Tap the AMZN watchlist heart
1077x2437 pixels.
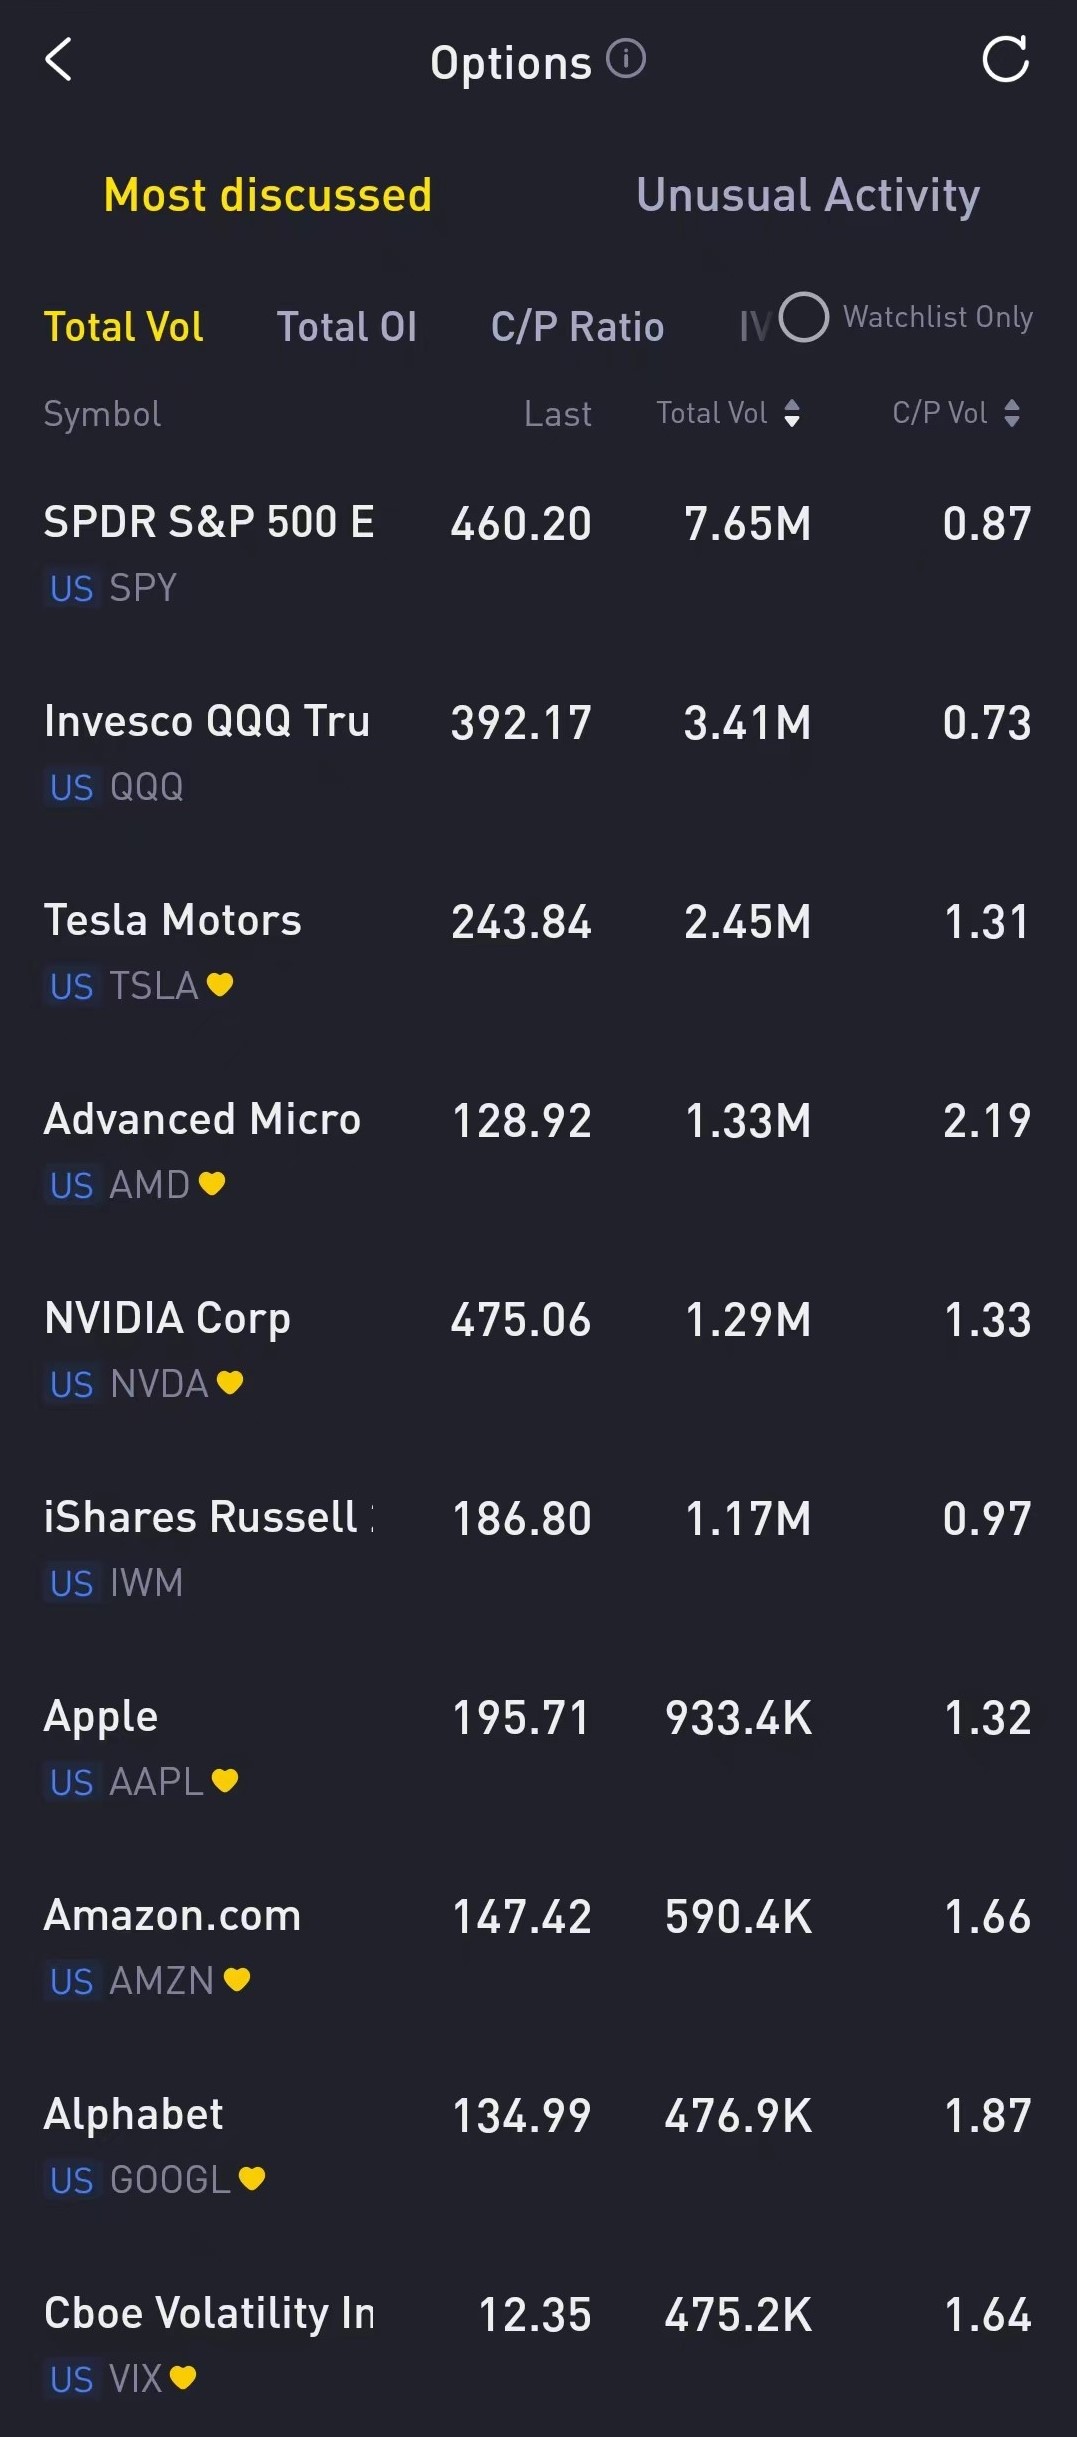point(237,1980)
